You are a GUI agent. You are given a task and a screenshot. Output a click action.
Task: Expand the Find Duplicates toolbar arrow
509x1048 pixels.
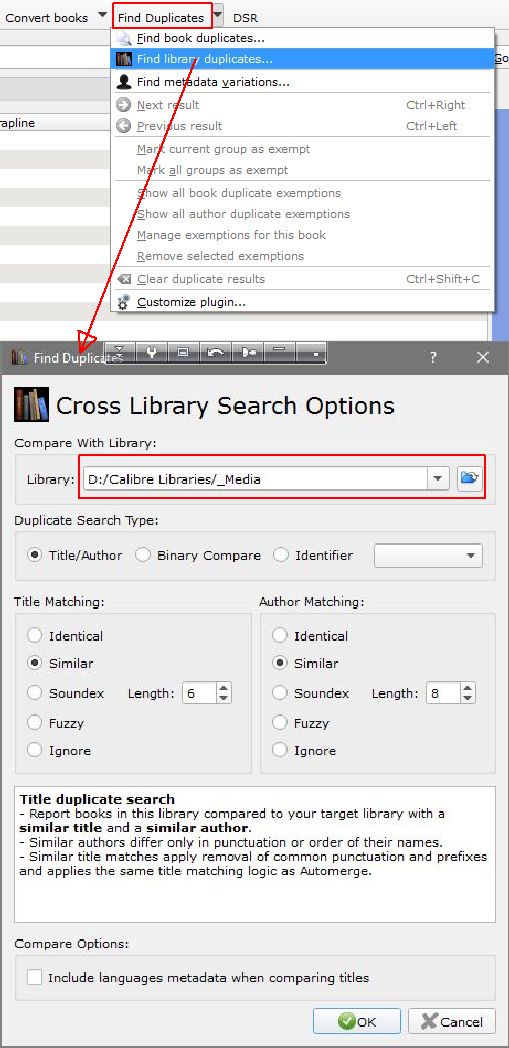pyautogui.click(x=218, y=15)
